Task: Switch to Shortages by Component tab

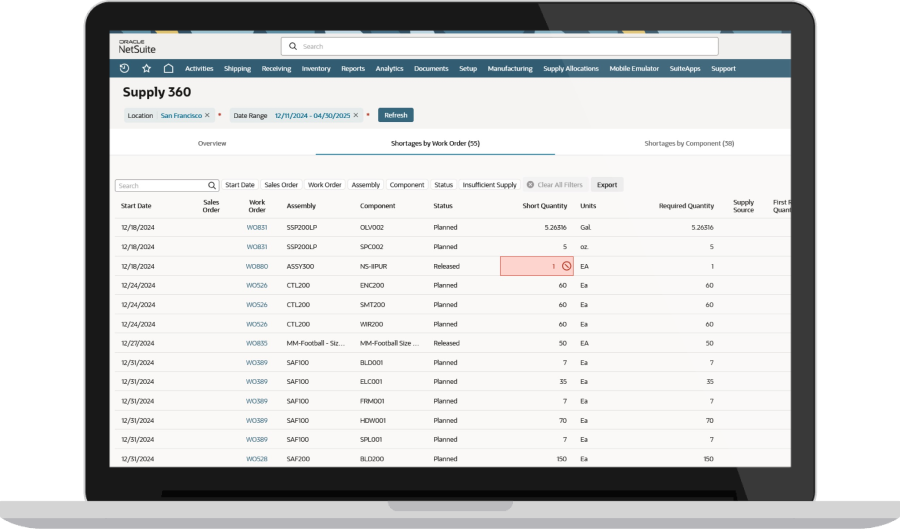Action: click(689, 143)
